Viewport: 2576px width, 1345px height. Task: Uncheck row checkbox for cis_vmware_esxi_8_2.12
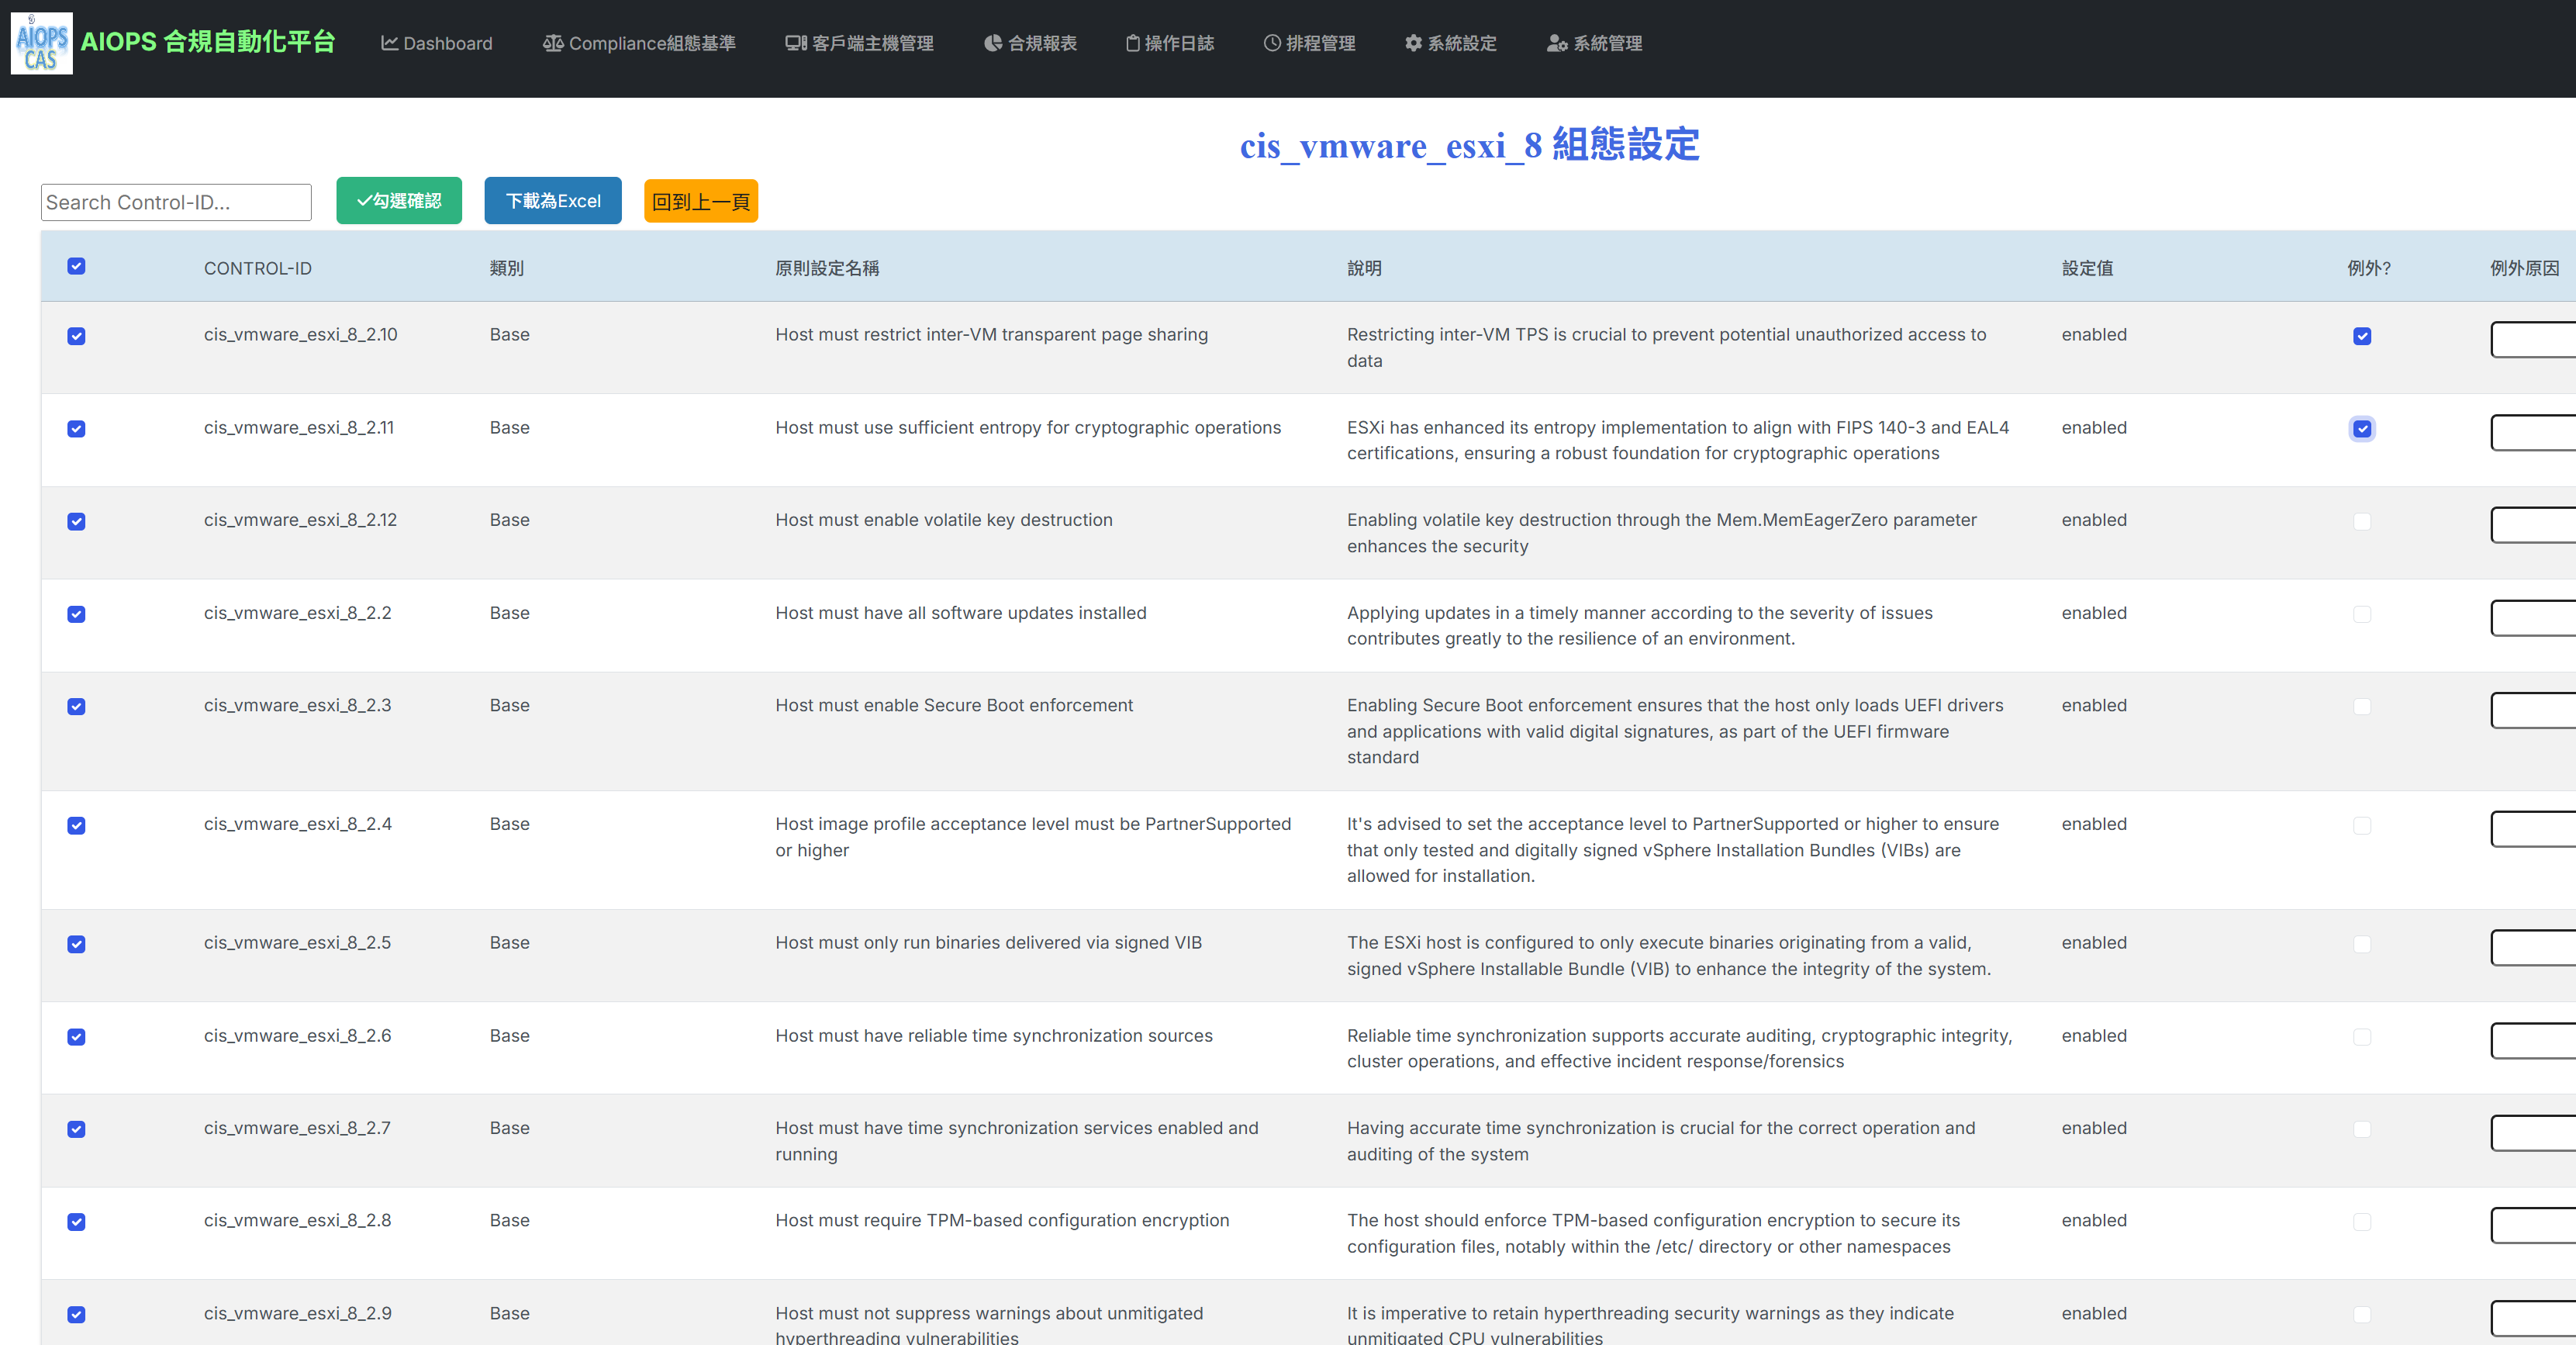(76, 521)
